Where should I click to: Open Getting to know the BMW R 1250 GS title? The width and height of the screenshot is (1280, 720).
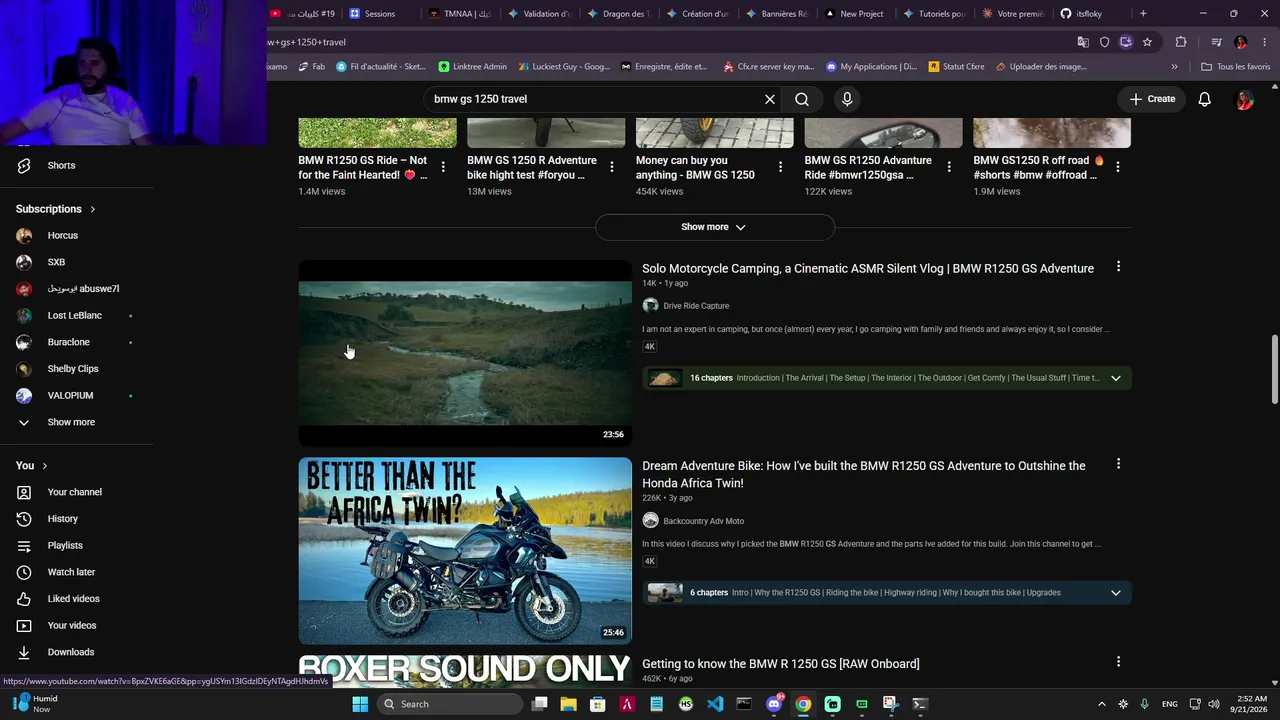(781, 664)
